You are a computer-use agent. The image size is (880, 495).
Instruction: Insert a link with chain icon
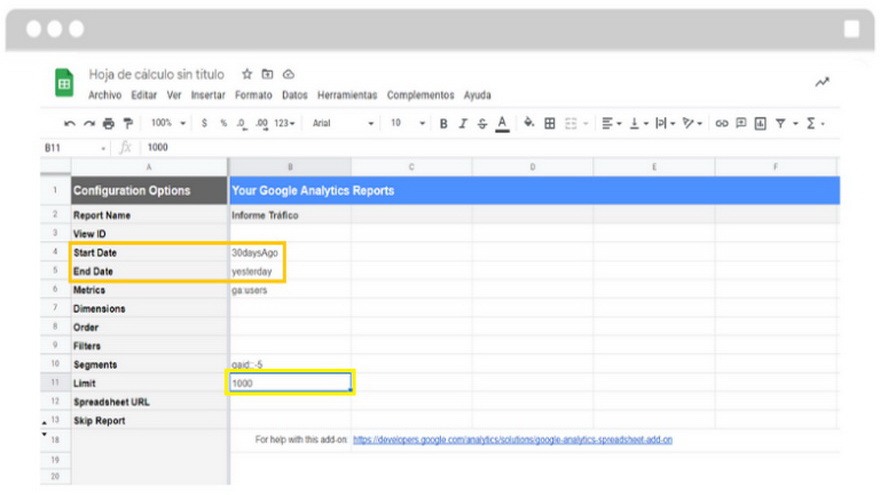(722, 123)
